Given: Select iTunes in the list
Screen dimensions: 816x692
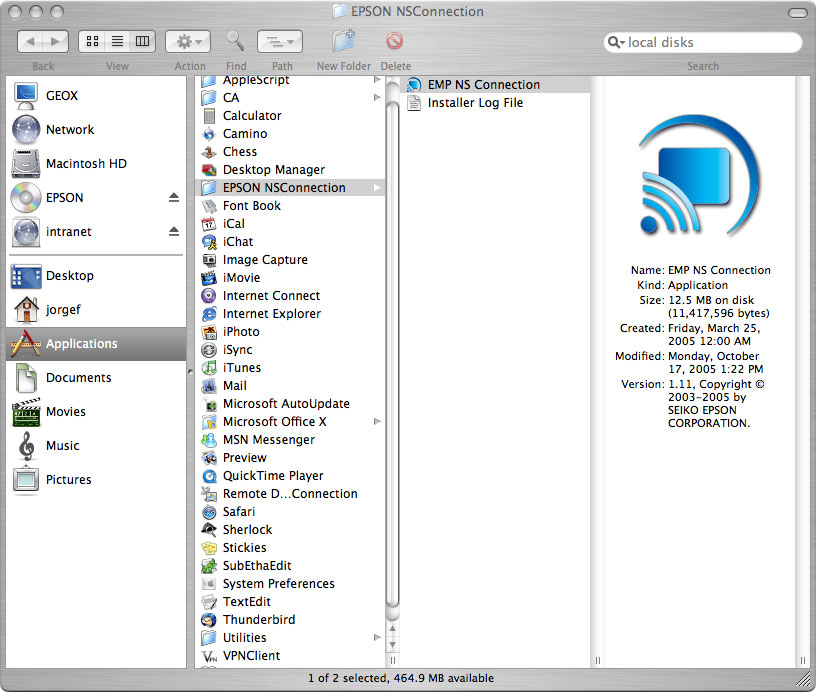Looking at the screenshot, I should [290, 367].
